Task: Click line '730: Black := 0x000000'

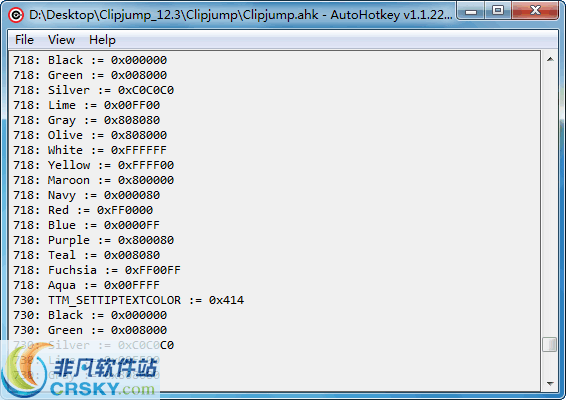Action: [x=90, y=315]
